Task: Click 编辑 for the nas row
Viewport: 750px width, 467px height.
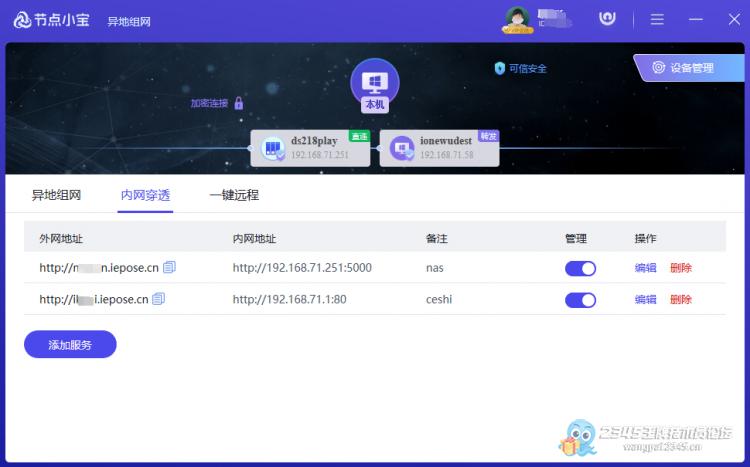Action: (x=645, y=268)
